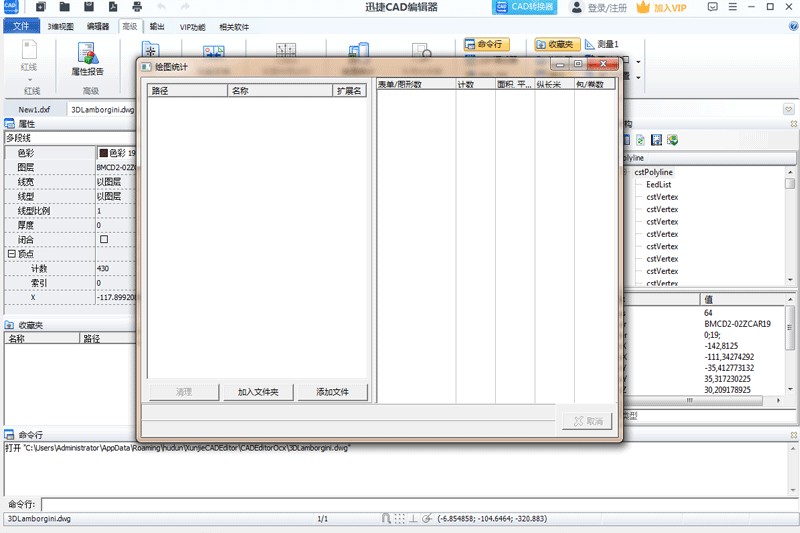Open the CAD转换器 converter

tap(524, 7)
